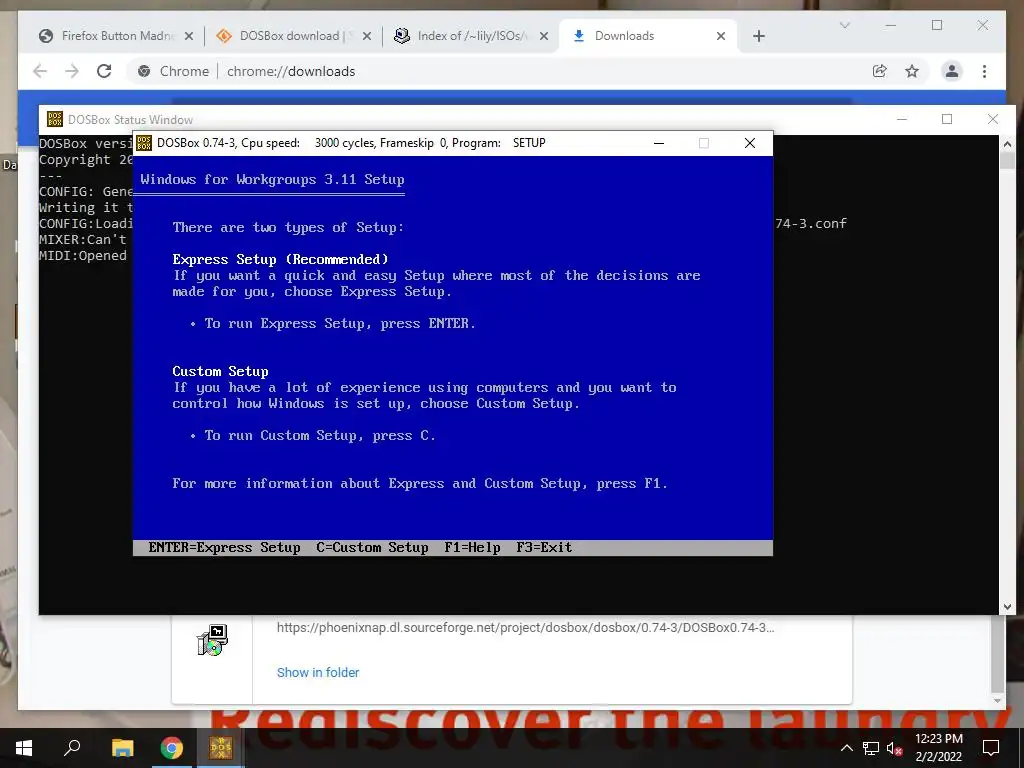Click Show in folder link

(318, 673)
